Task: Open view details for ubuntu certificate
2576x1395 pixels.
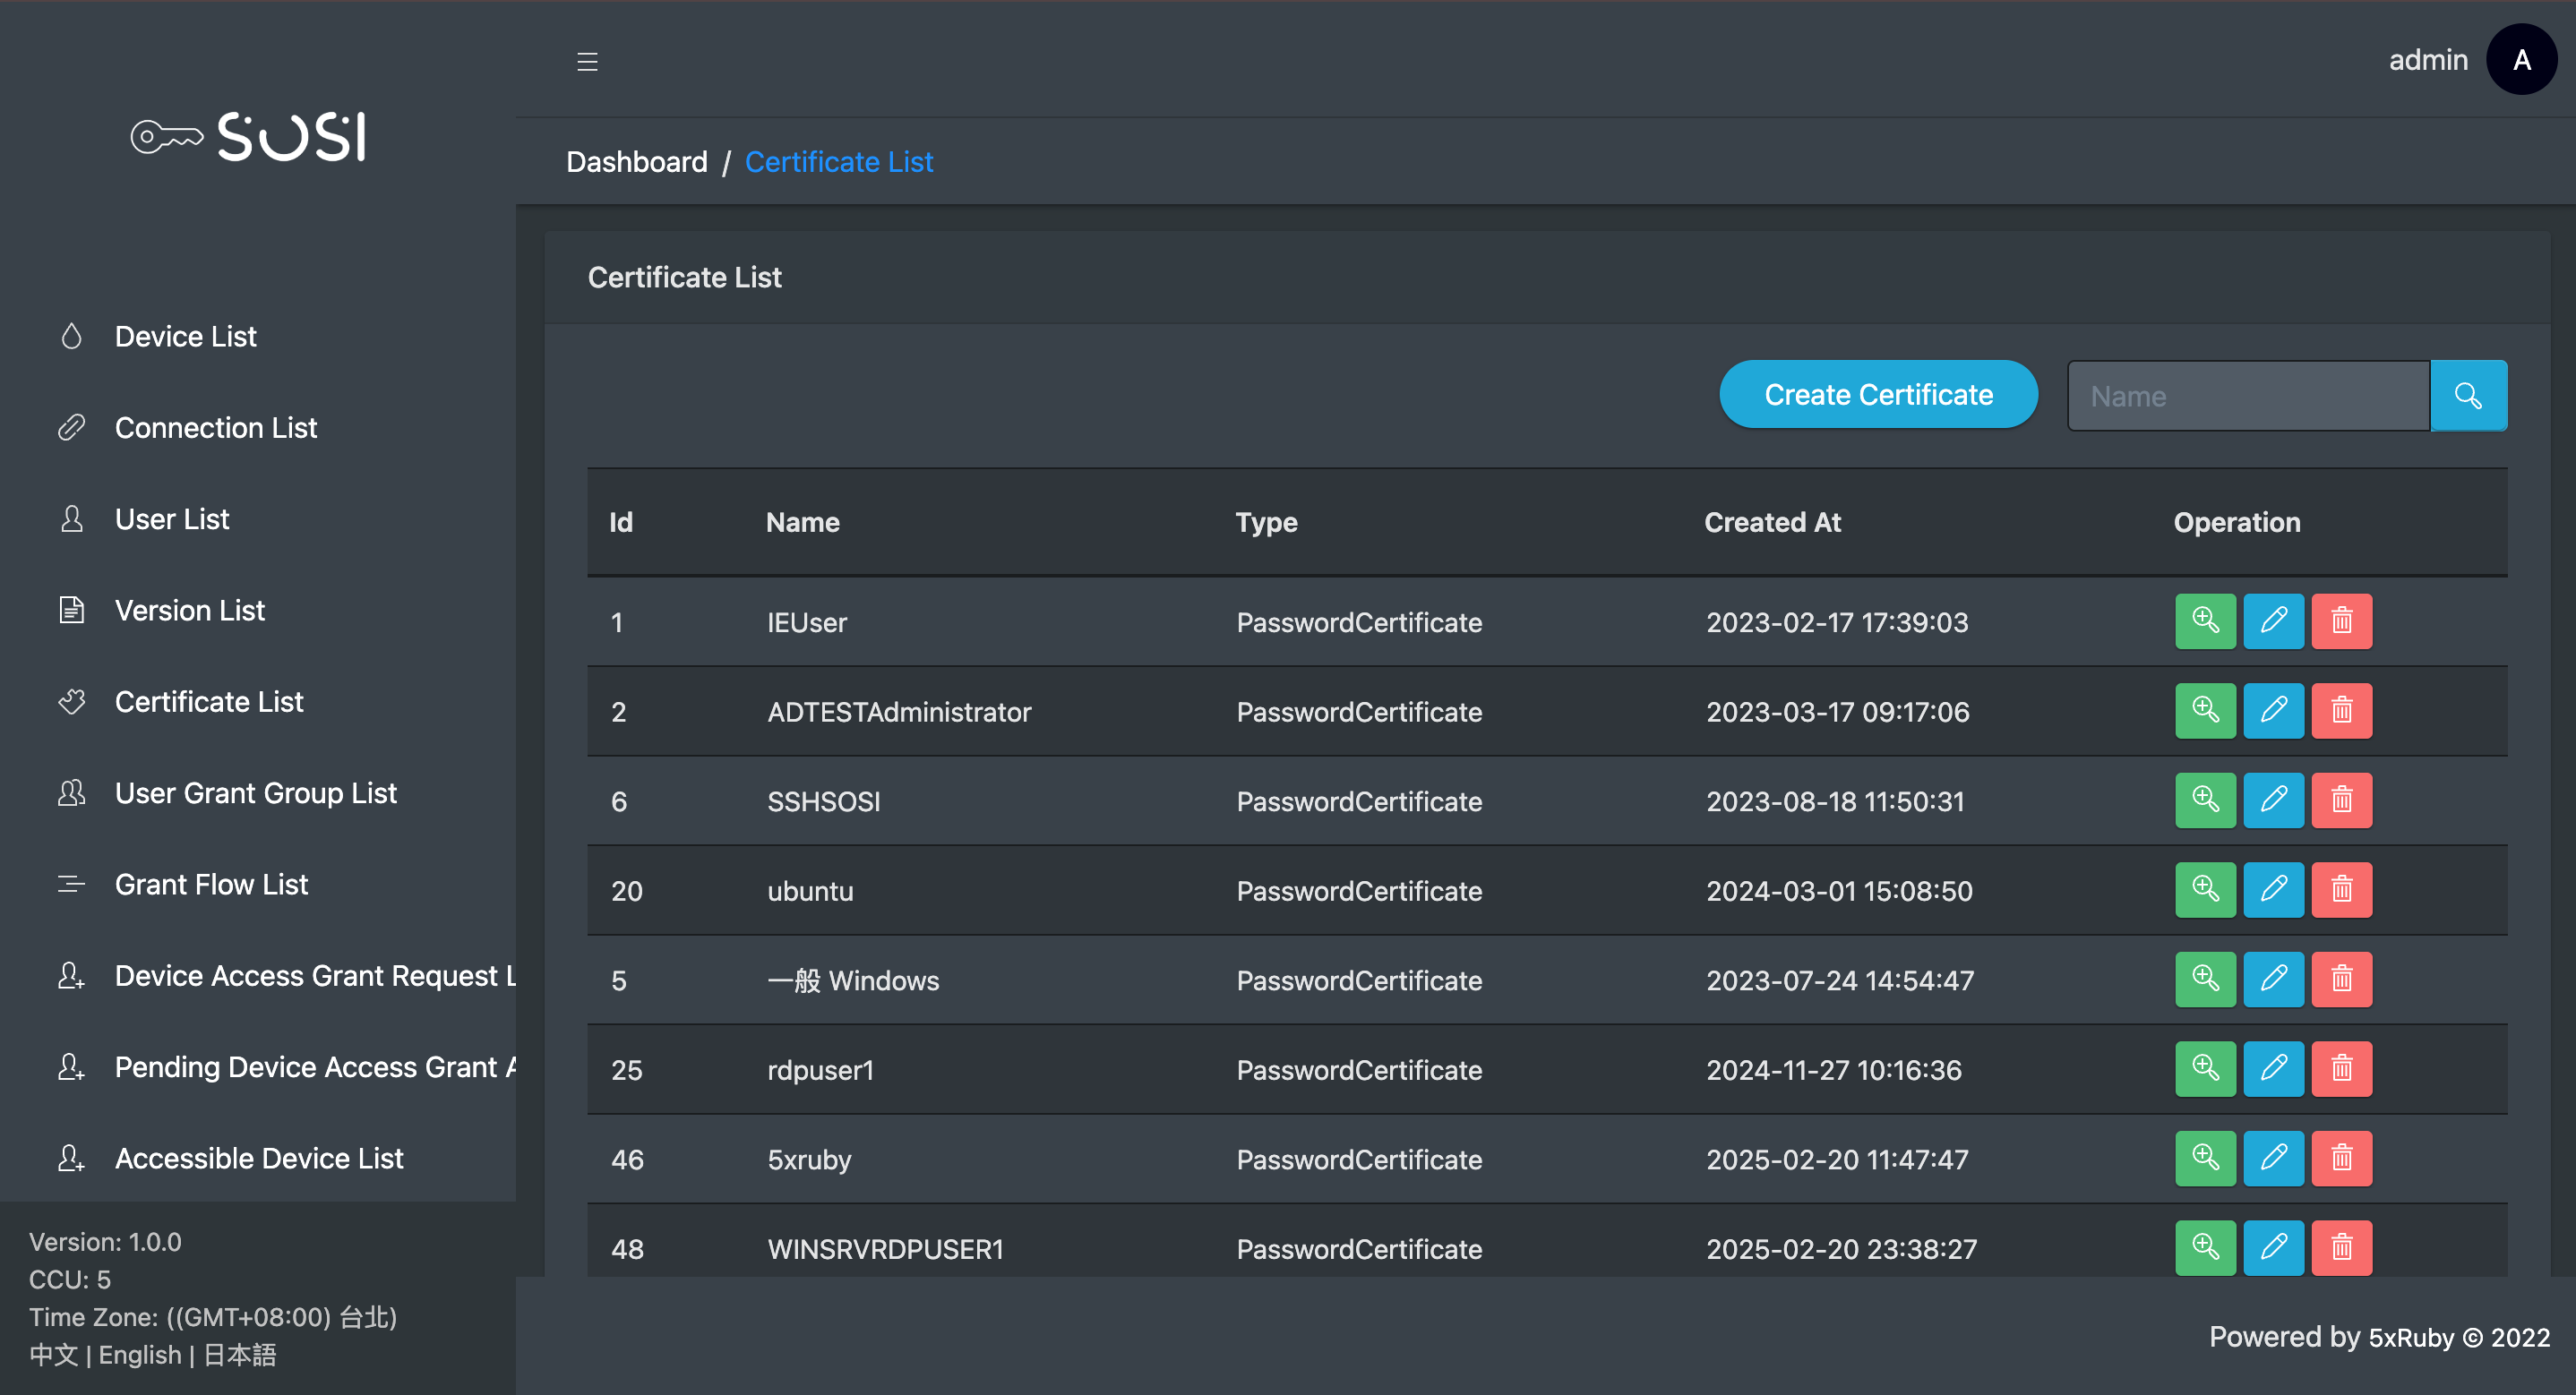Action: 2204,890
